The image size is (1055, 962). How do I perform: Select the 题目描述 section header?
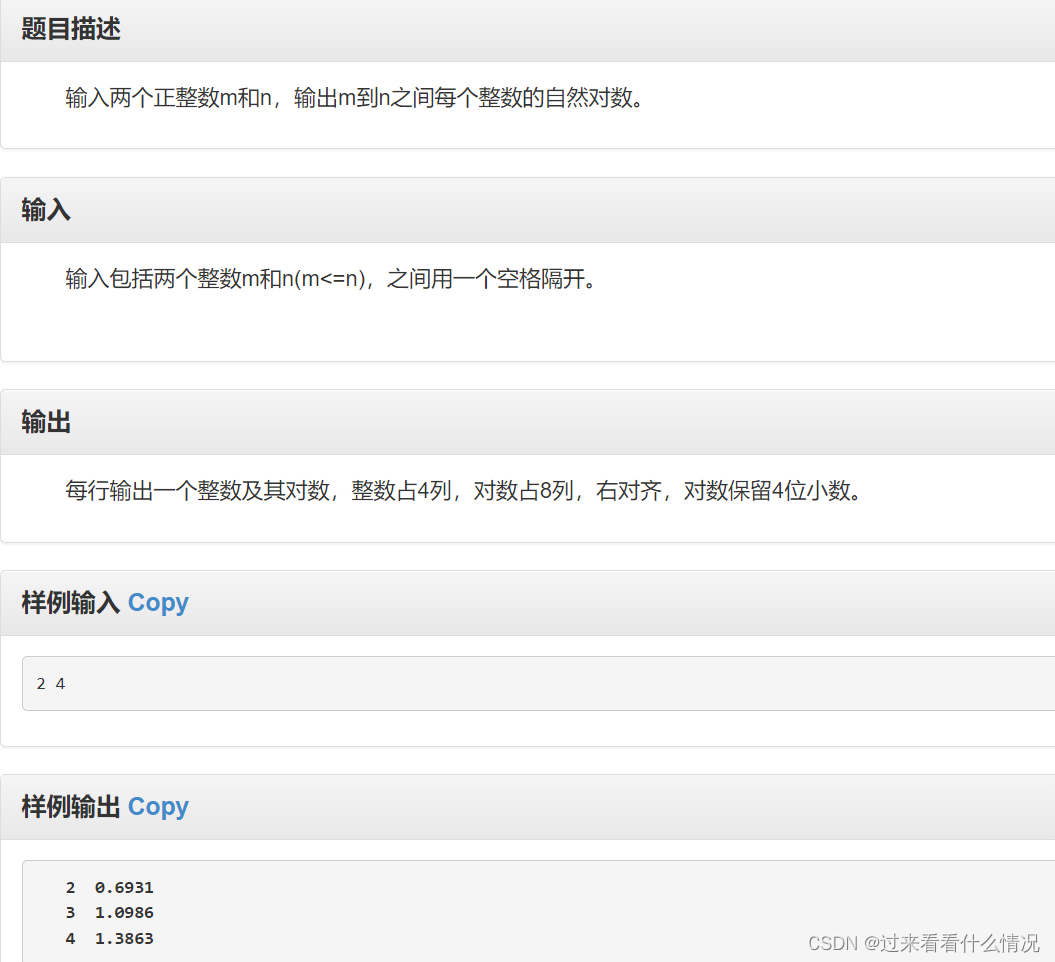68,29
